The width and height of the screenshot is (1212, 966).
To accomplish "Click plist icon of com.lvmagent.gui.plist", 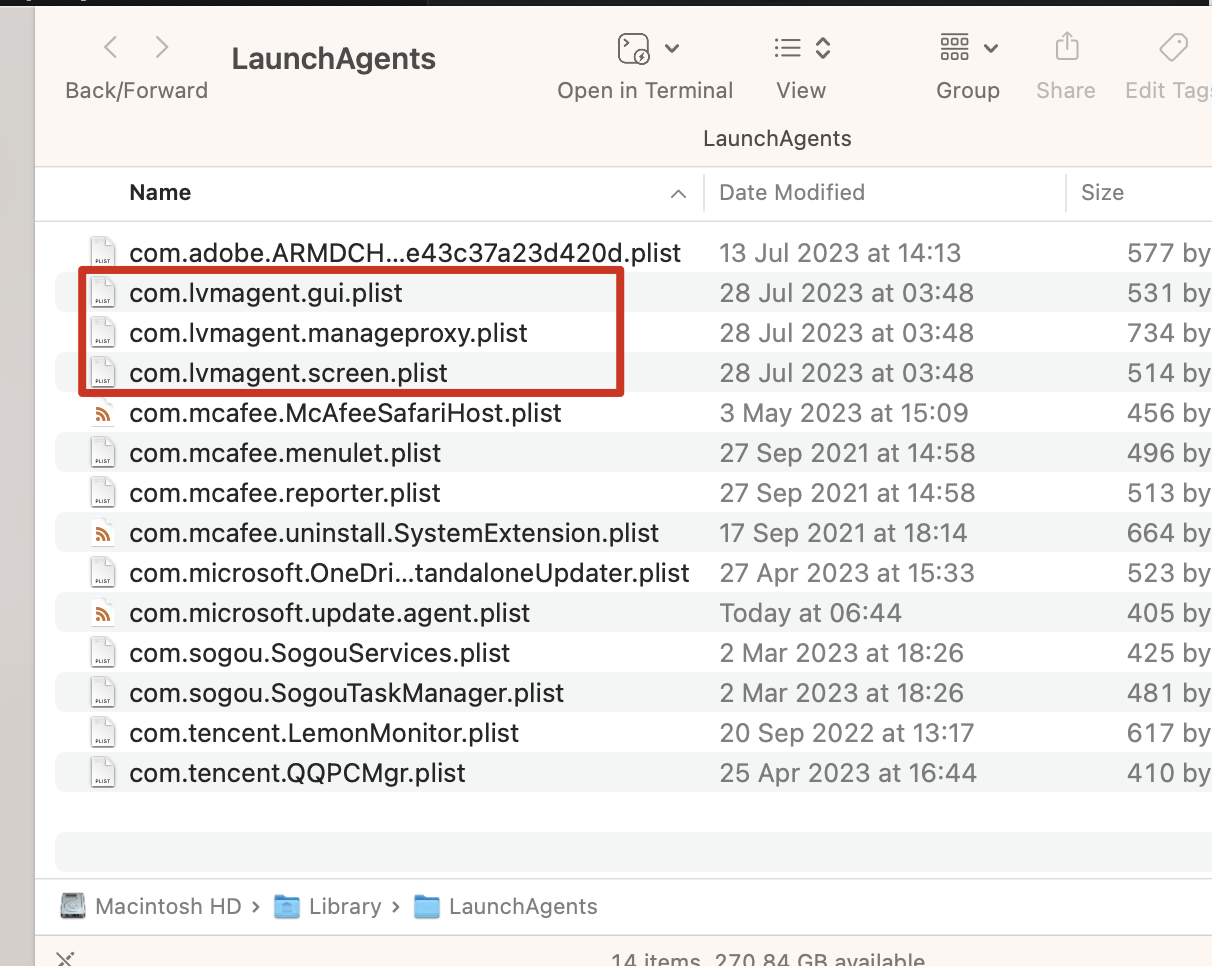I will (x=102, y=293).
